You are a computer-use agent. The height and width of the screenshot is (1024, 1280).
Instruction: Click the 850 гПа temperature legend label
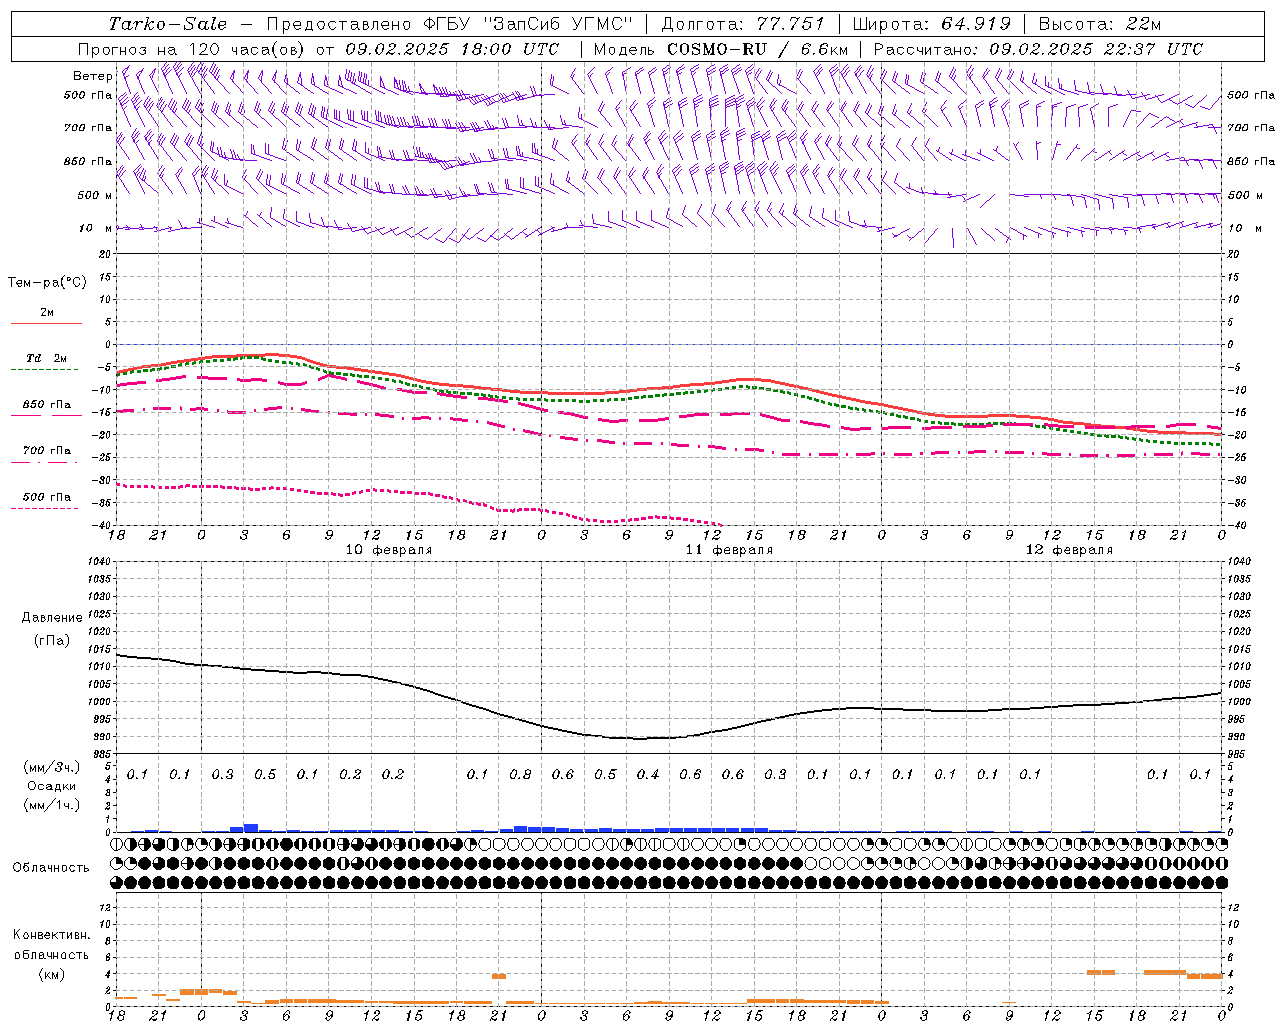pos(47,405)
